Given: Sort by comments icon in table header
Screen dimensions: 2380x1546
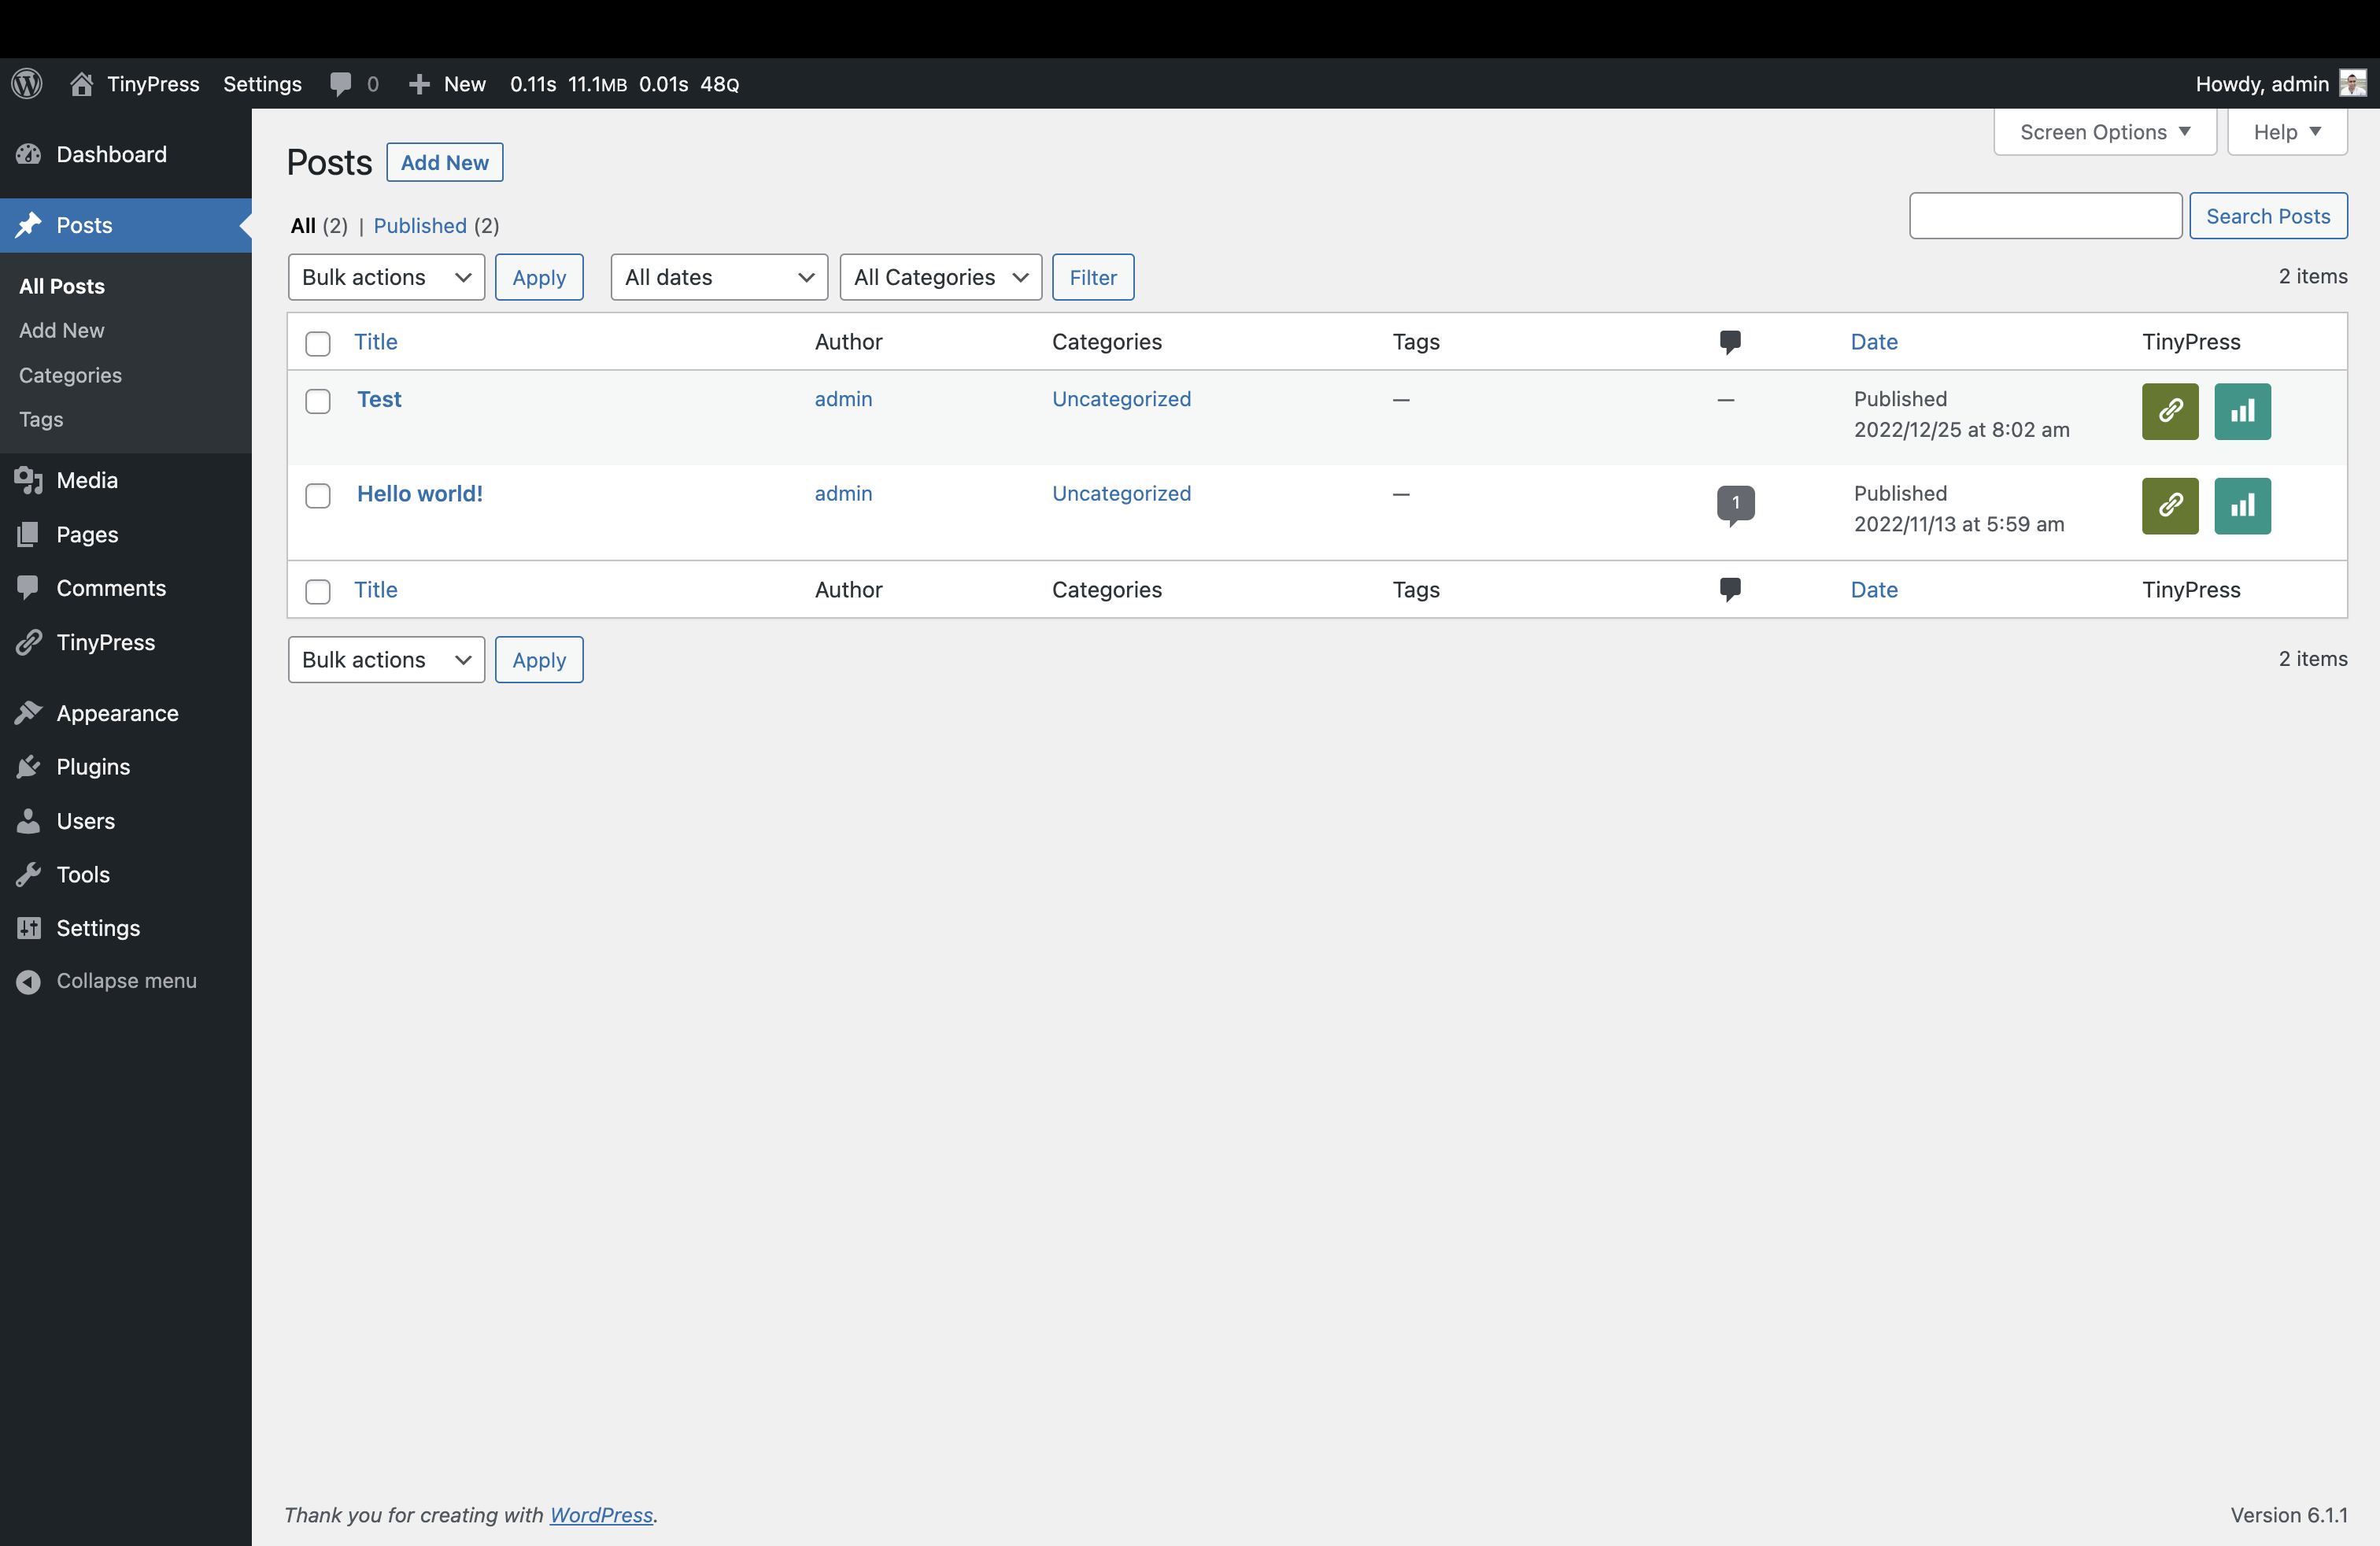Looking at the screenshot, I should point(1730,342).
